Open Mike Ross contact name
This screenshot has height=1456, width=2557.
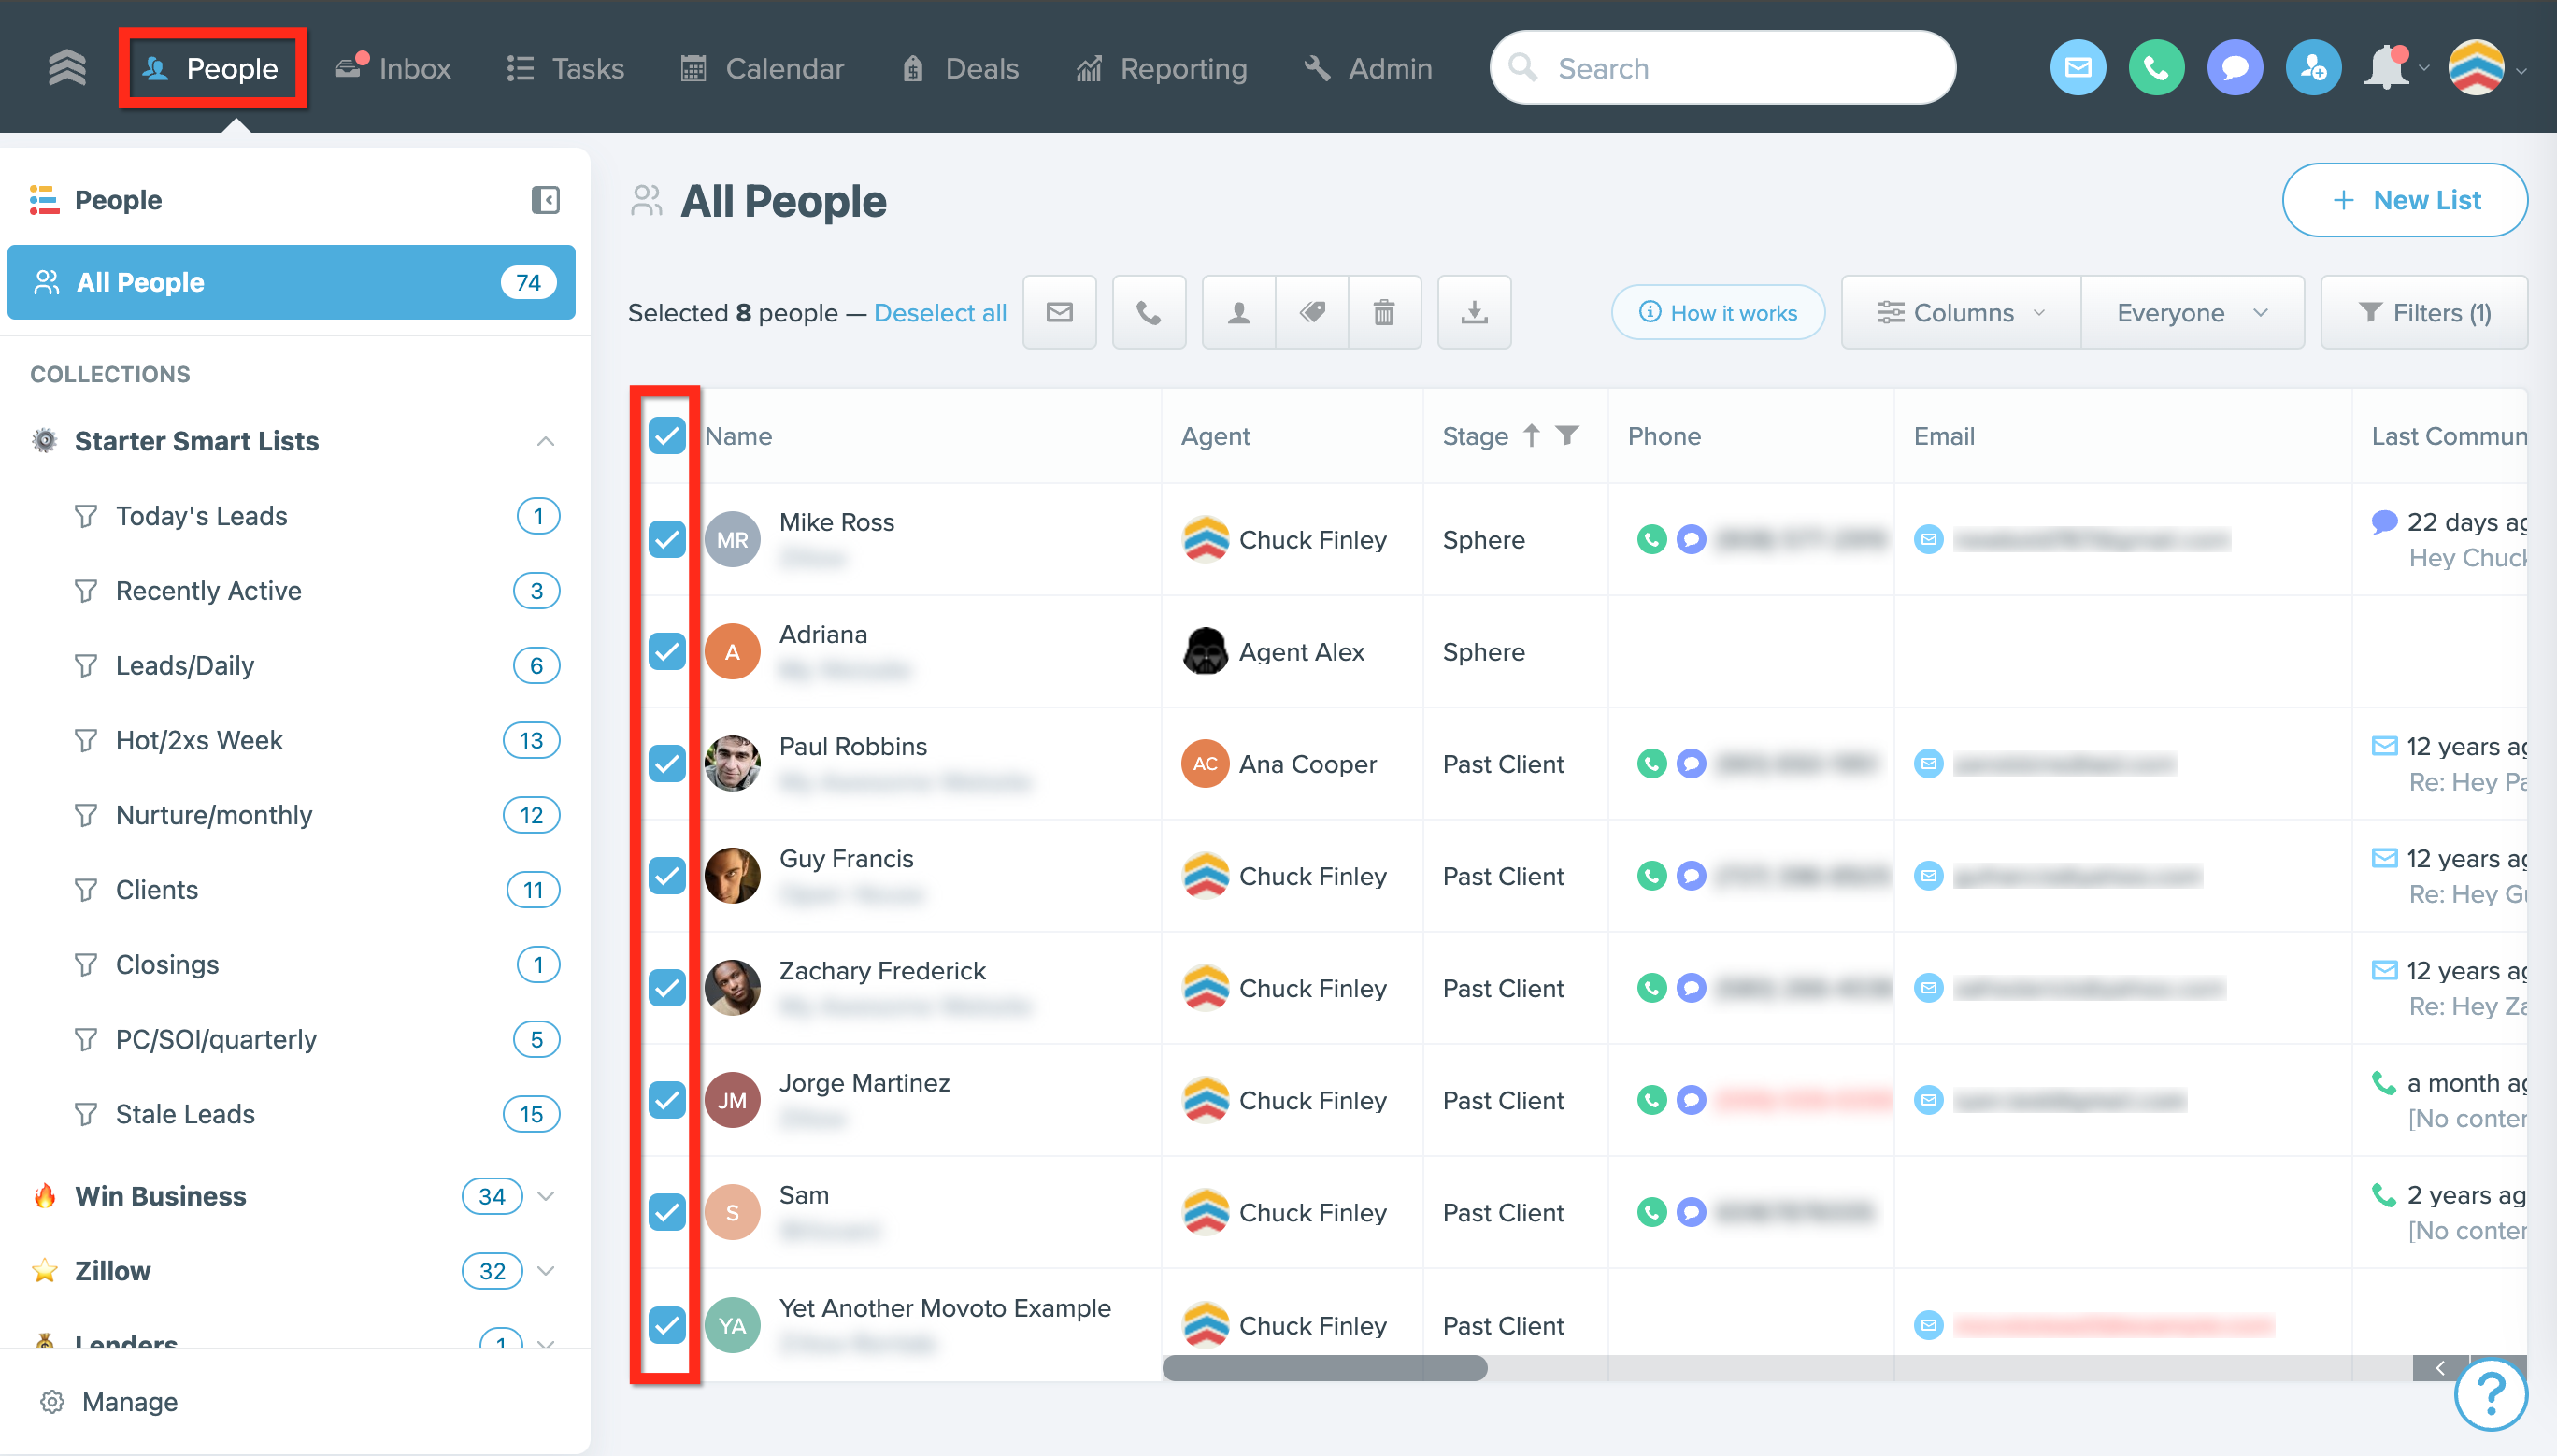click(x=836, y=522)
